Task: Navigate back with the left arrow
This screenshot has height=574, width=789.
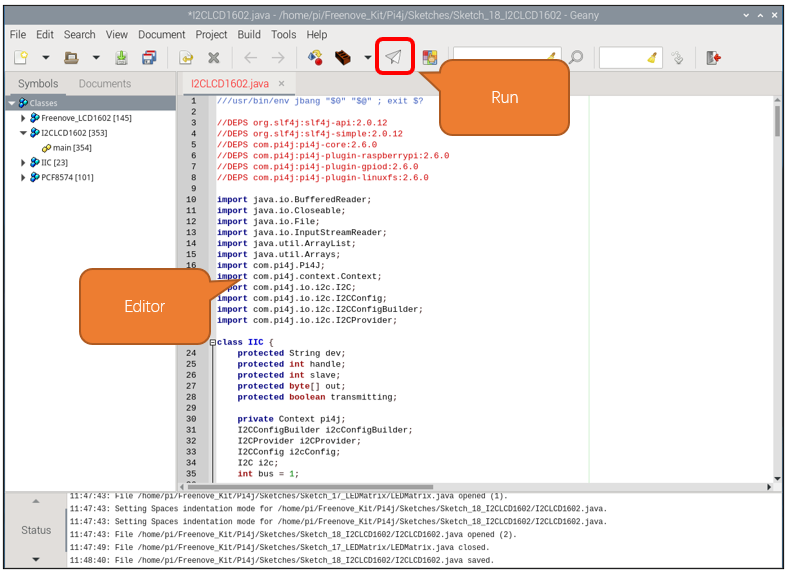Action: point(251,58)
